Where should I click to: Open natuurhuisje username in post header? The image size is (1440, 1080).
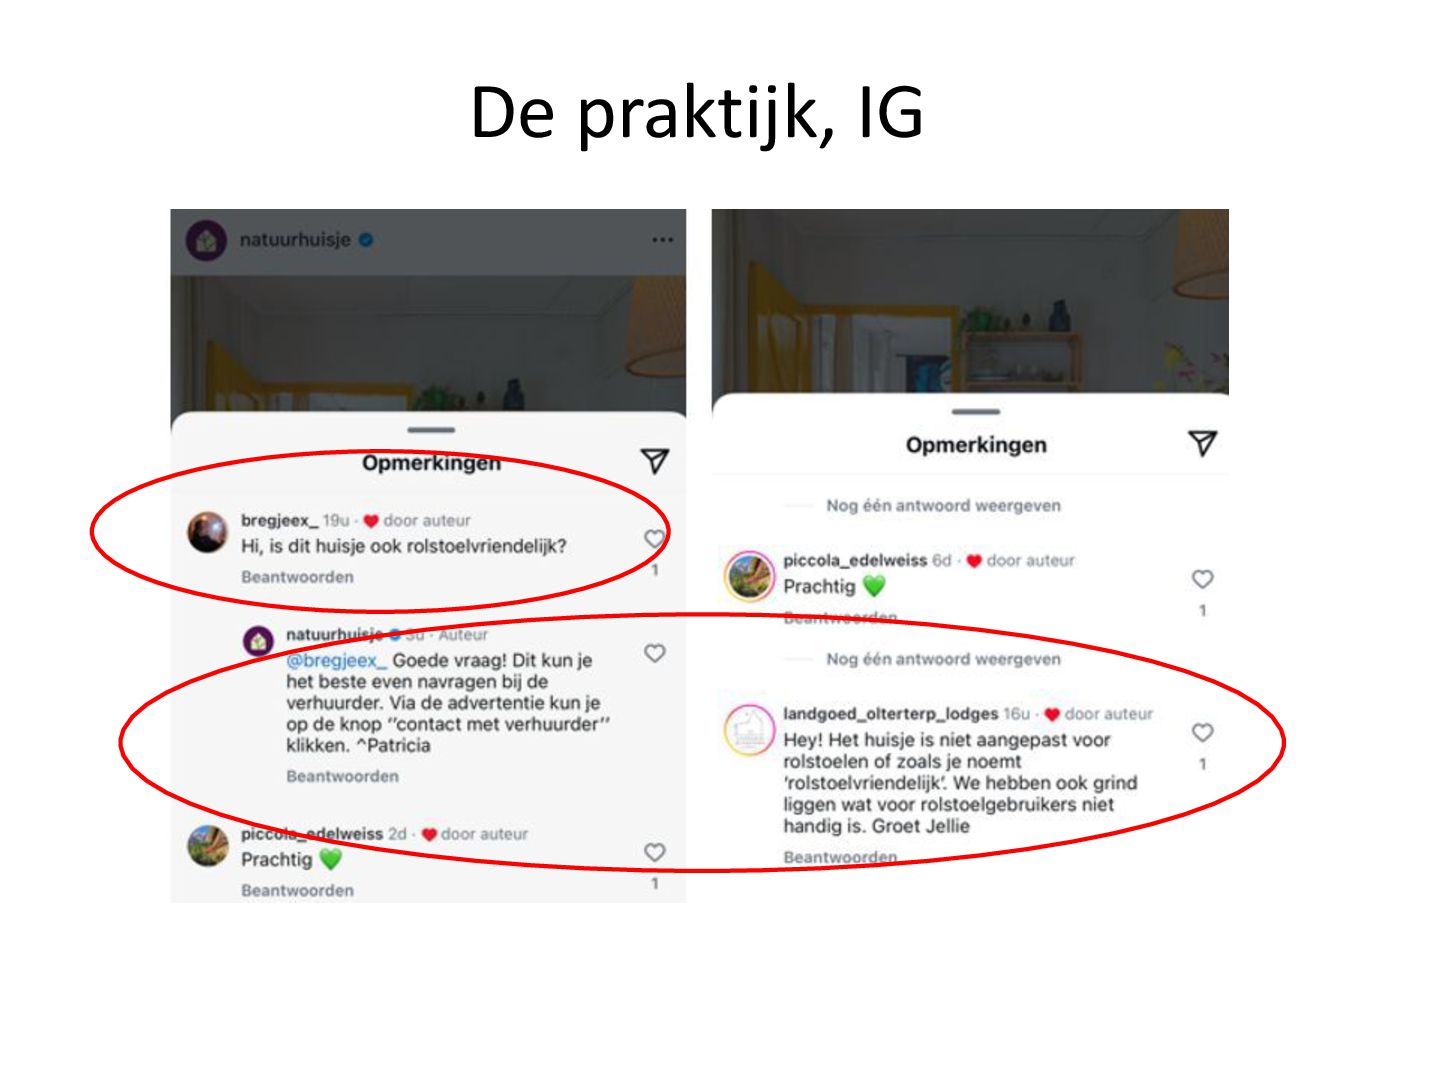click(295, 240)
